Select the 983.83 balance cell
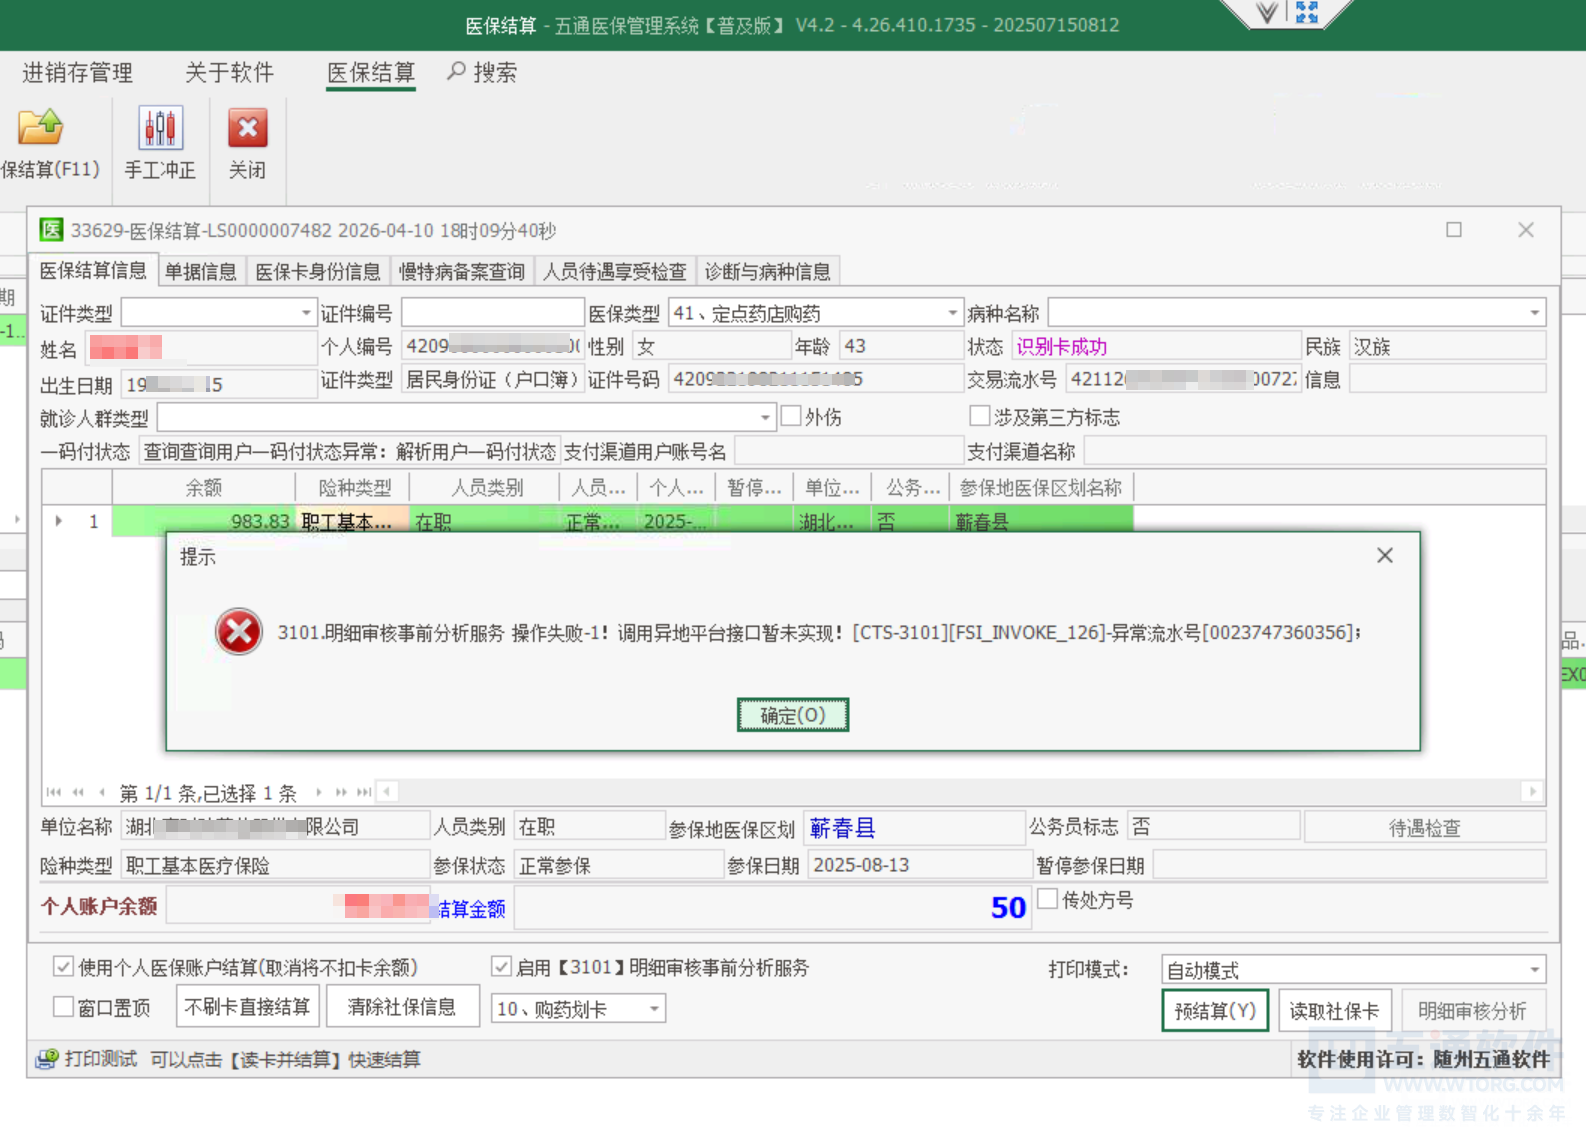This screenshot has height=1139, width=1586. click(204, 521)
